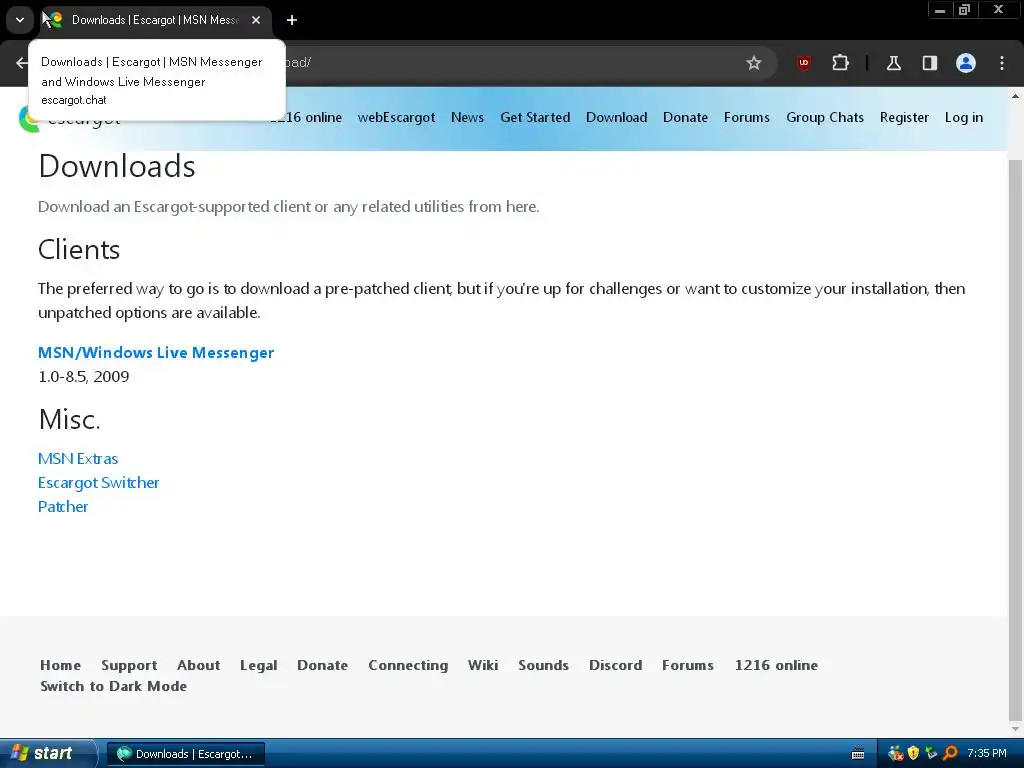Open the MSN Extras link
The width and height of the screenshot is (1024, 768).
tap(78, 459)
